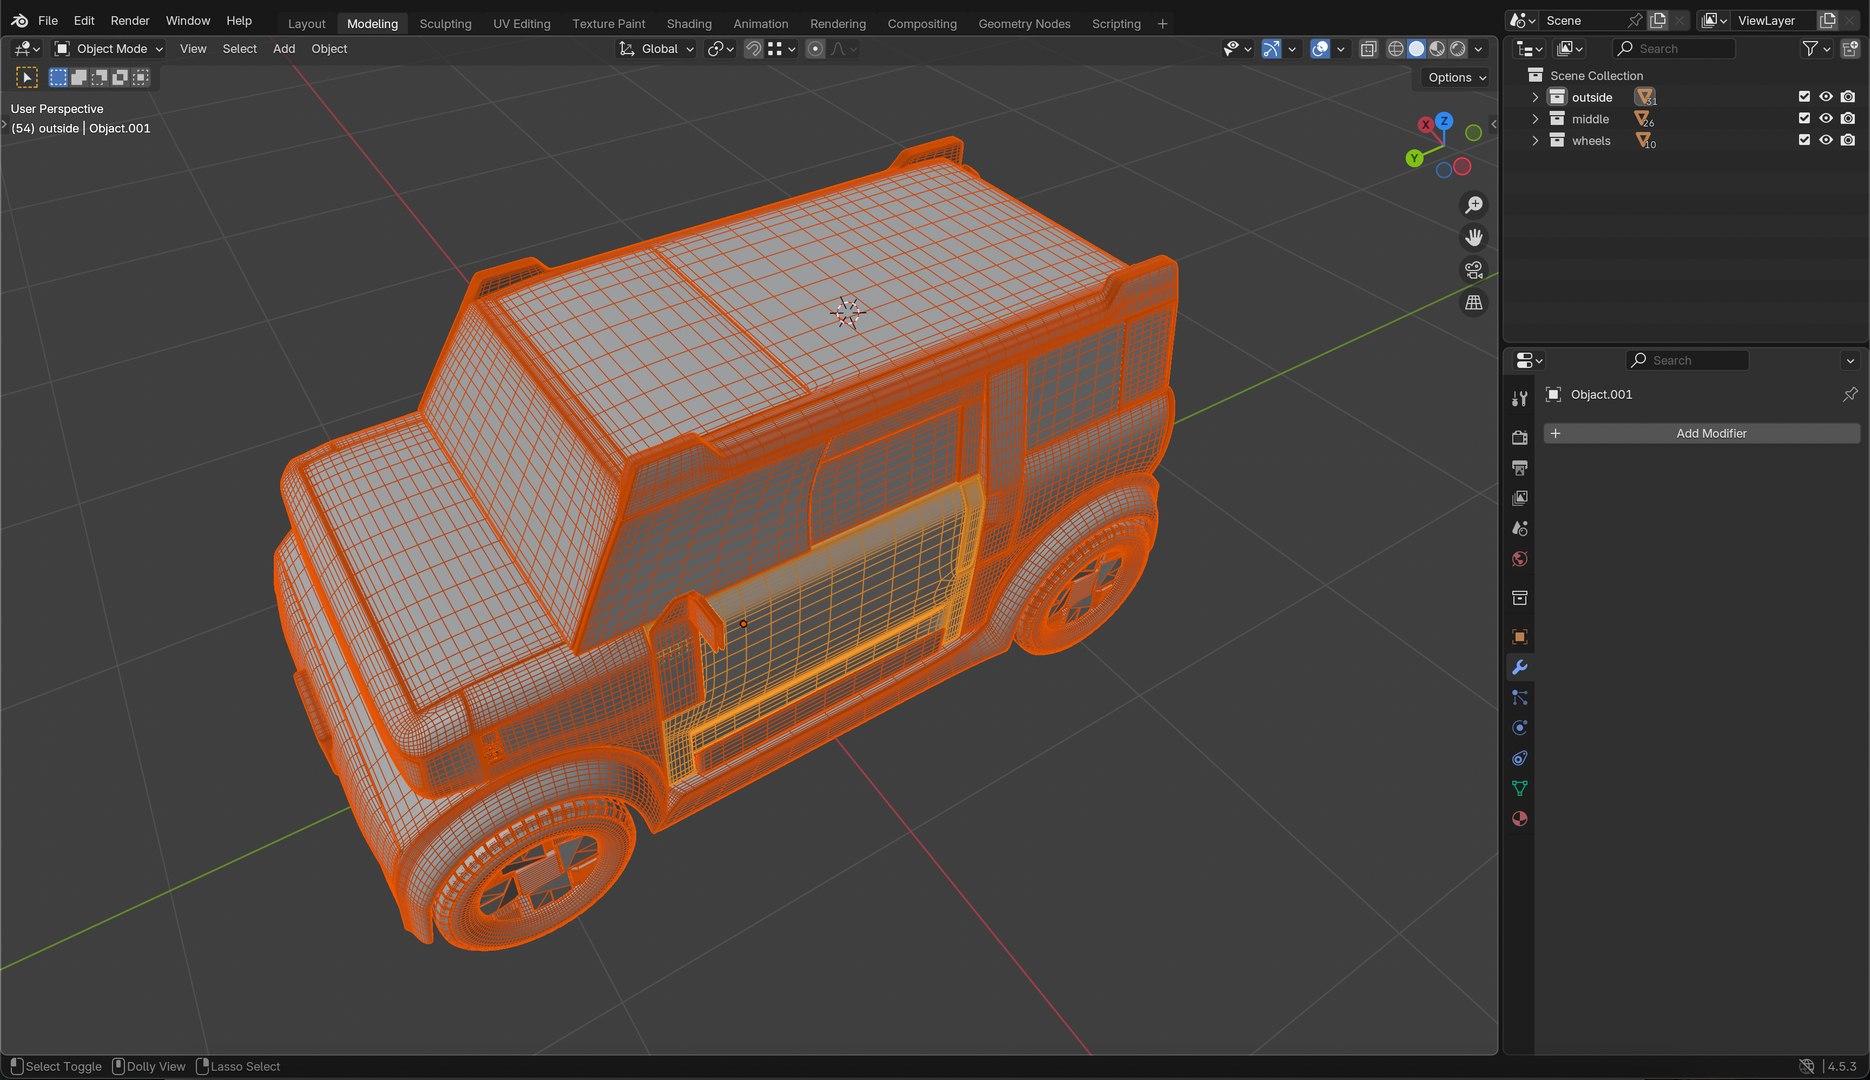Open the Physics properties tab

(1519, 728)
